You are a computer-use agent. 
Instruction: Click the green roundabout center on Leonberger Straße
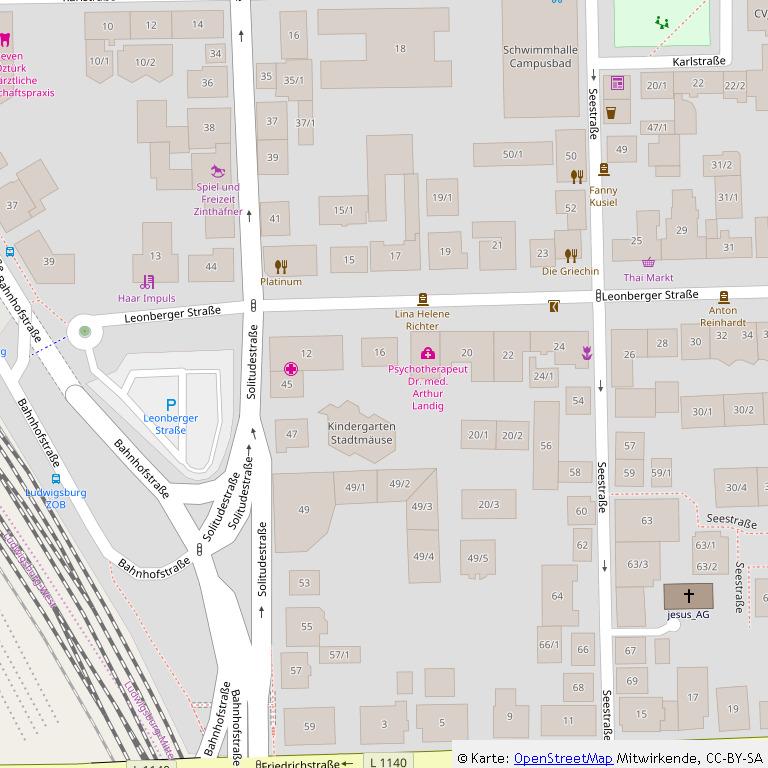tap(84, 331)
